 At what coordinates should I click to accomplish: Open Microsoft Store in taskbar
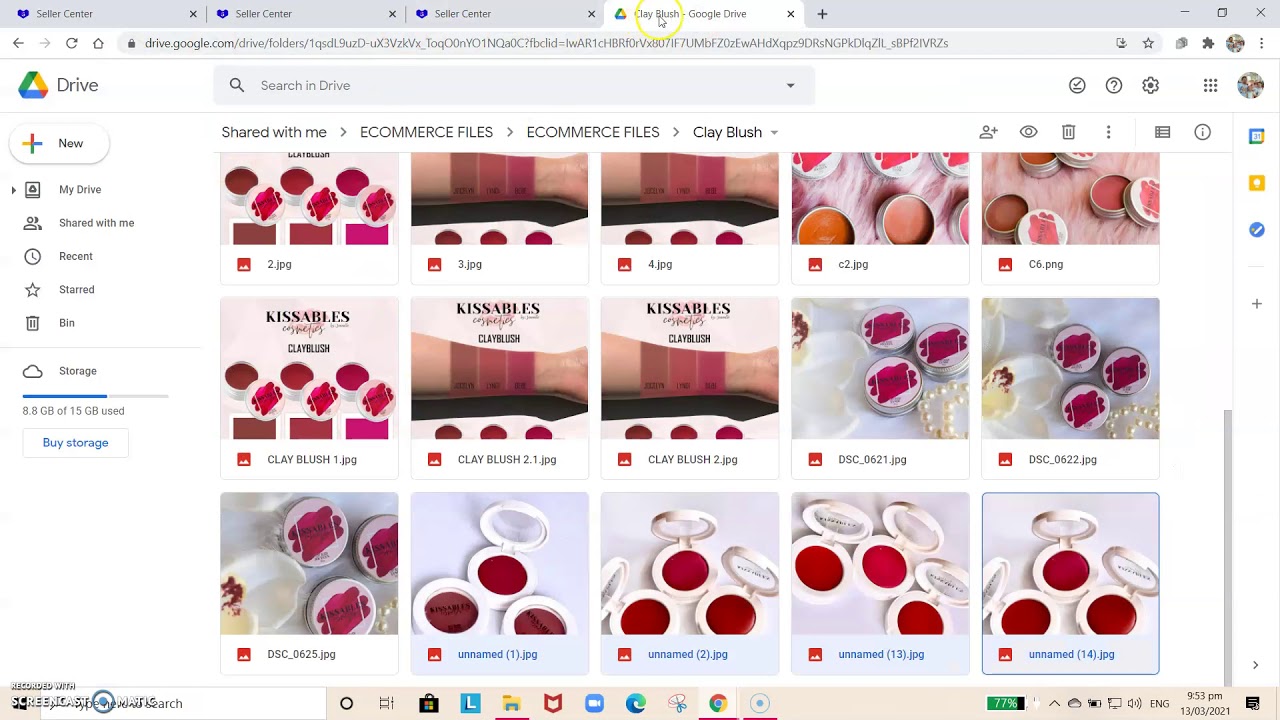pos(429,703)
